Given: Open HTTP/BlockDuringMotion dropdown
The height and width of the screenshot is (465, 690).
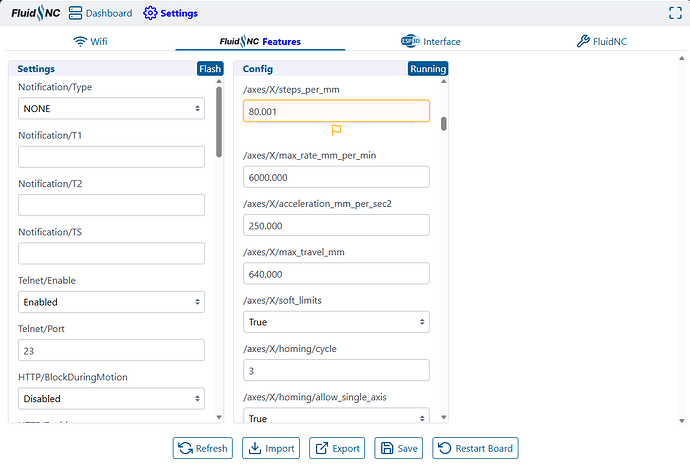Looking at the screenshot, I should pos(111,399).
